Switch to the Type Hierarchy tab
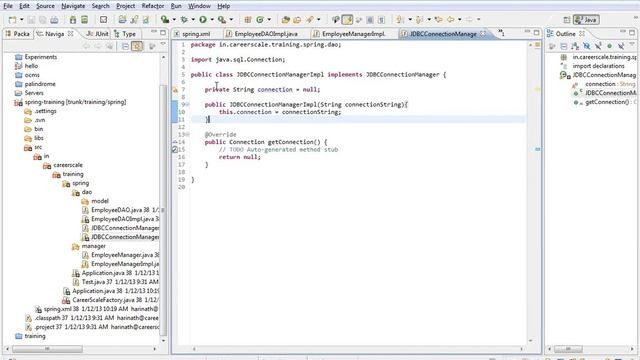The width and height of the screenshot is (640, 360). pyautogui.click(x=125, y=34)
